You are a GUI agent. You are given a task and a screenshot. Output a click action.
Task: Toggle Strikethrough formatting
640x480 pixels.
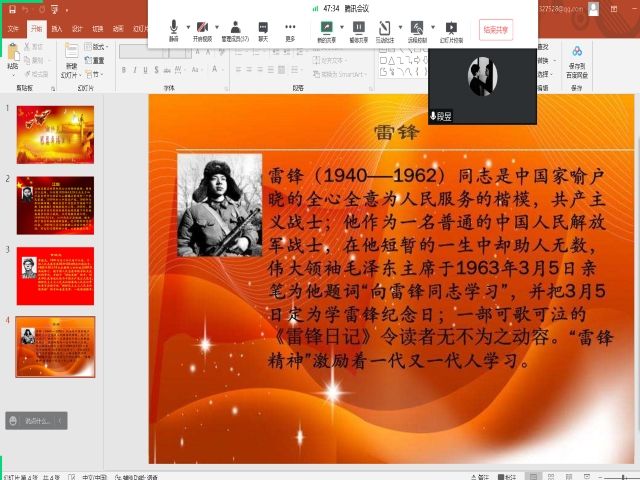coord(167,70)
